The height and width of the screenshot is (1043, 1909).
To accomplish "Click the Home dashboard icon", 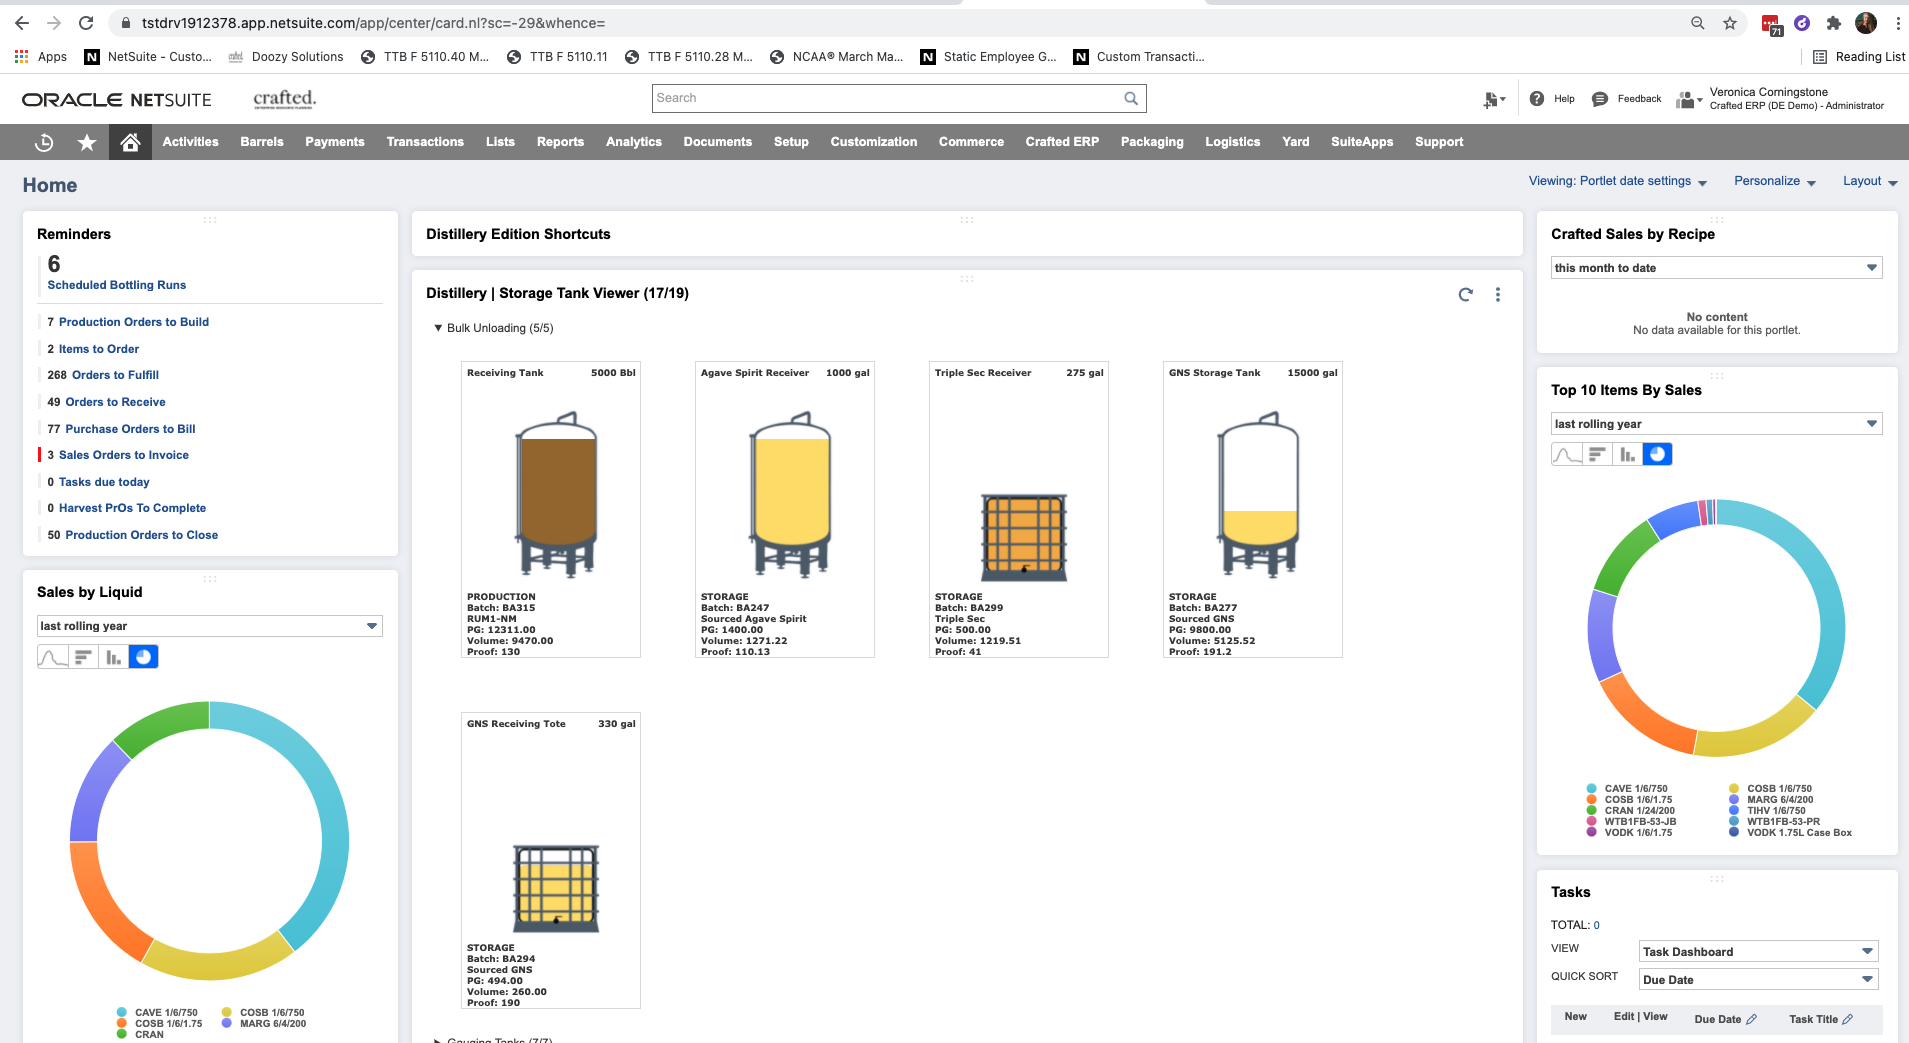I will coord(129,142).
